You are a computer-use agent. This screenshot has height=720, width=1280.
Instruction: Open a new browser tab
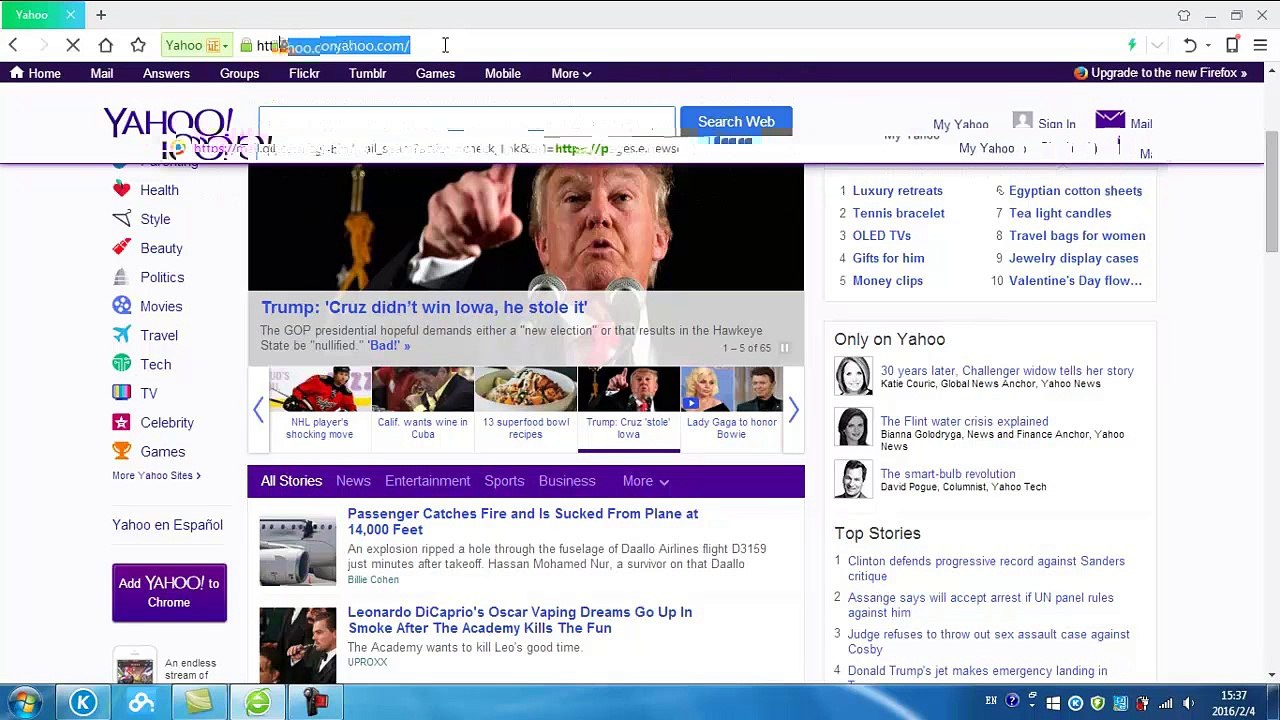101,15
